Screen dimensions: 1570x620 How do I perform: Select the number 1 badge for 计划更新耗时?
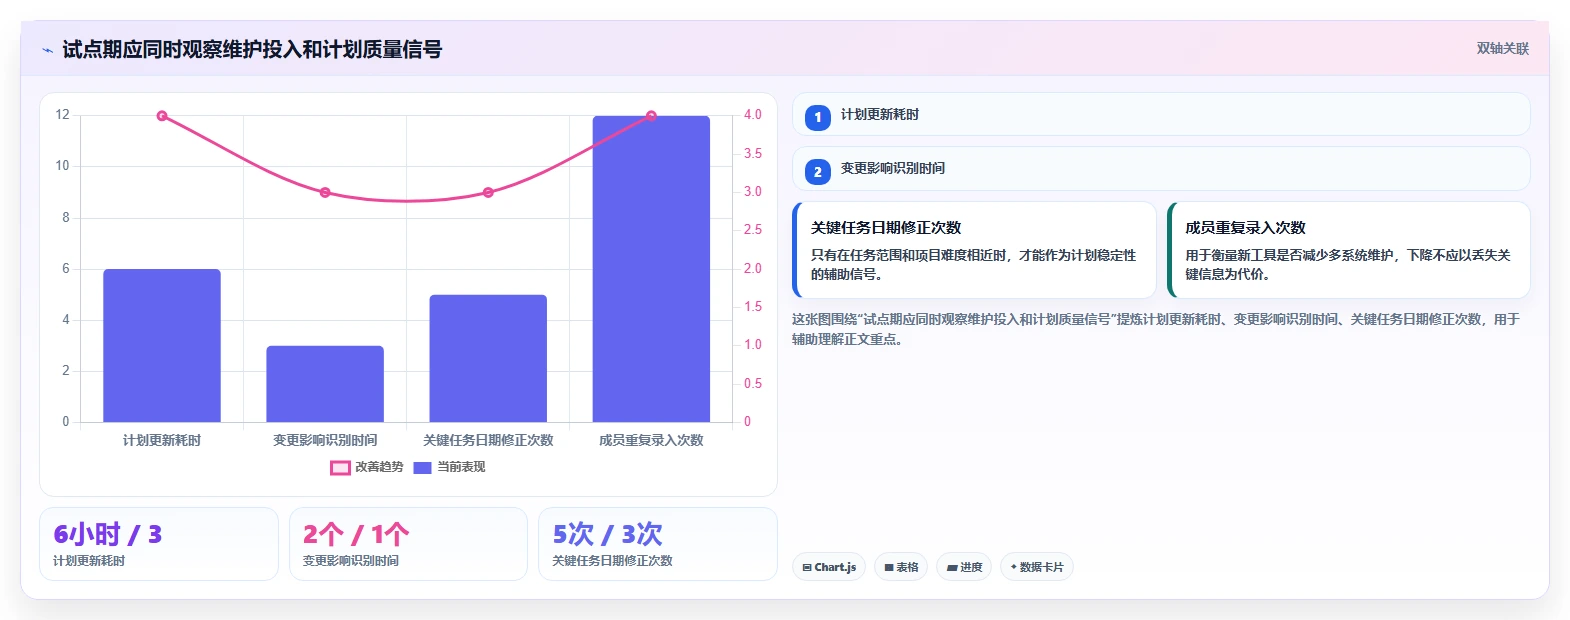[x=817, y=118]
